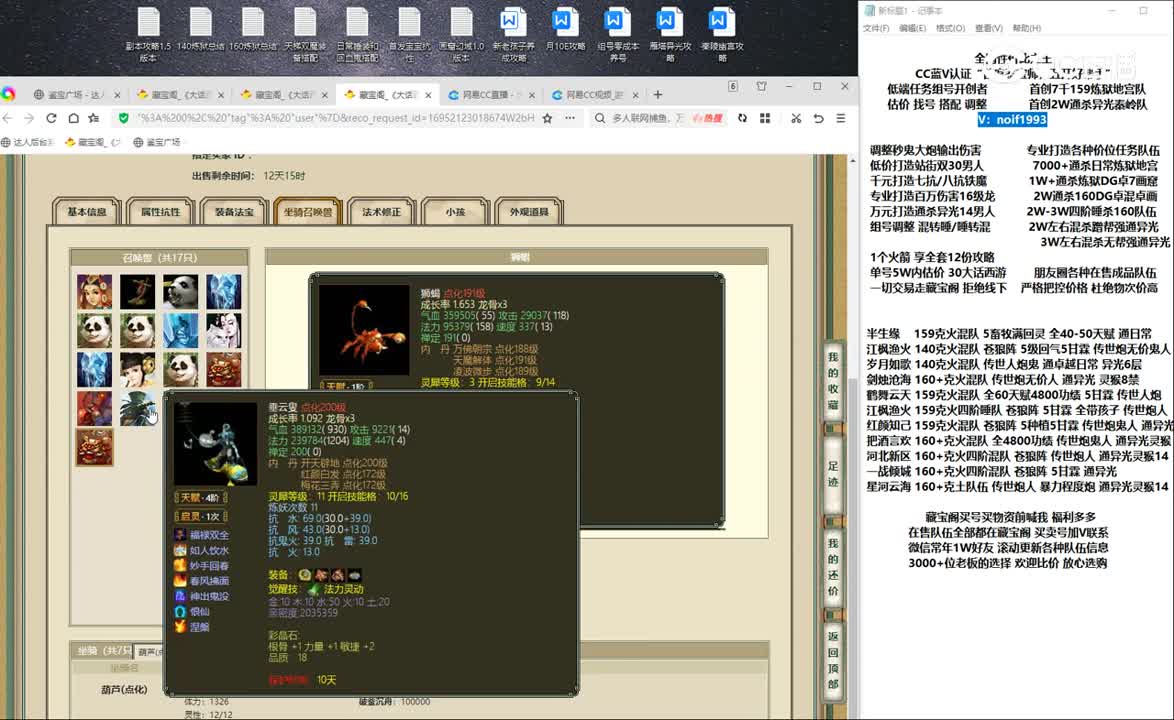Open desktop file 140炼狱总结
1174x720 pixels.
click(x=201, y=30)
